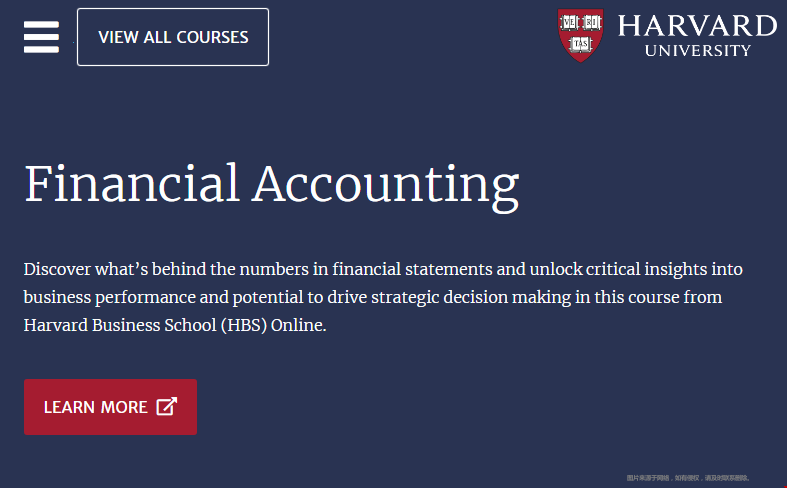787x488 pixels.
Task: Click the bottom bar of hamburger icon
Action: [41, 49]
